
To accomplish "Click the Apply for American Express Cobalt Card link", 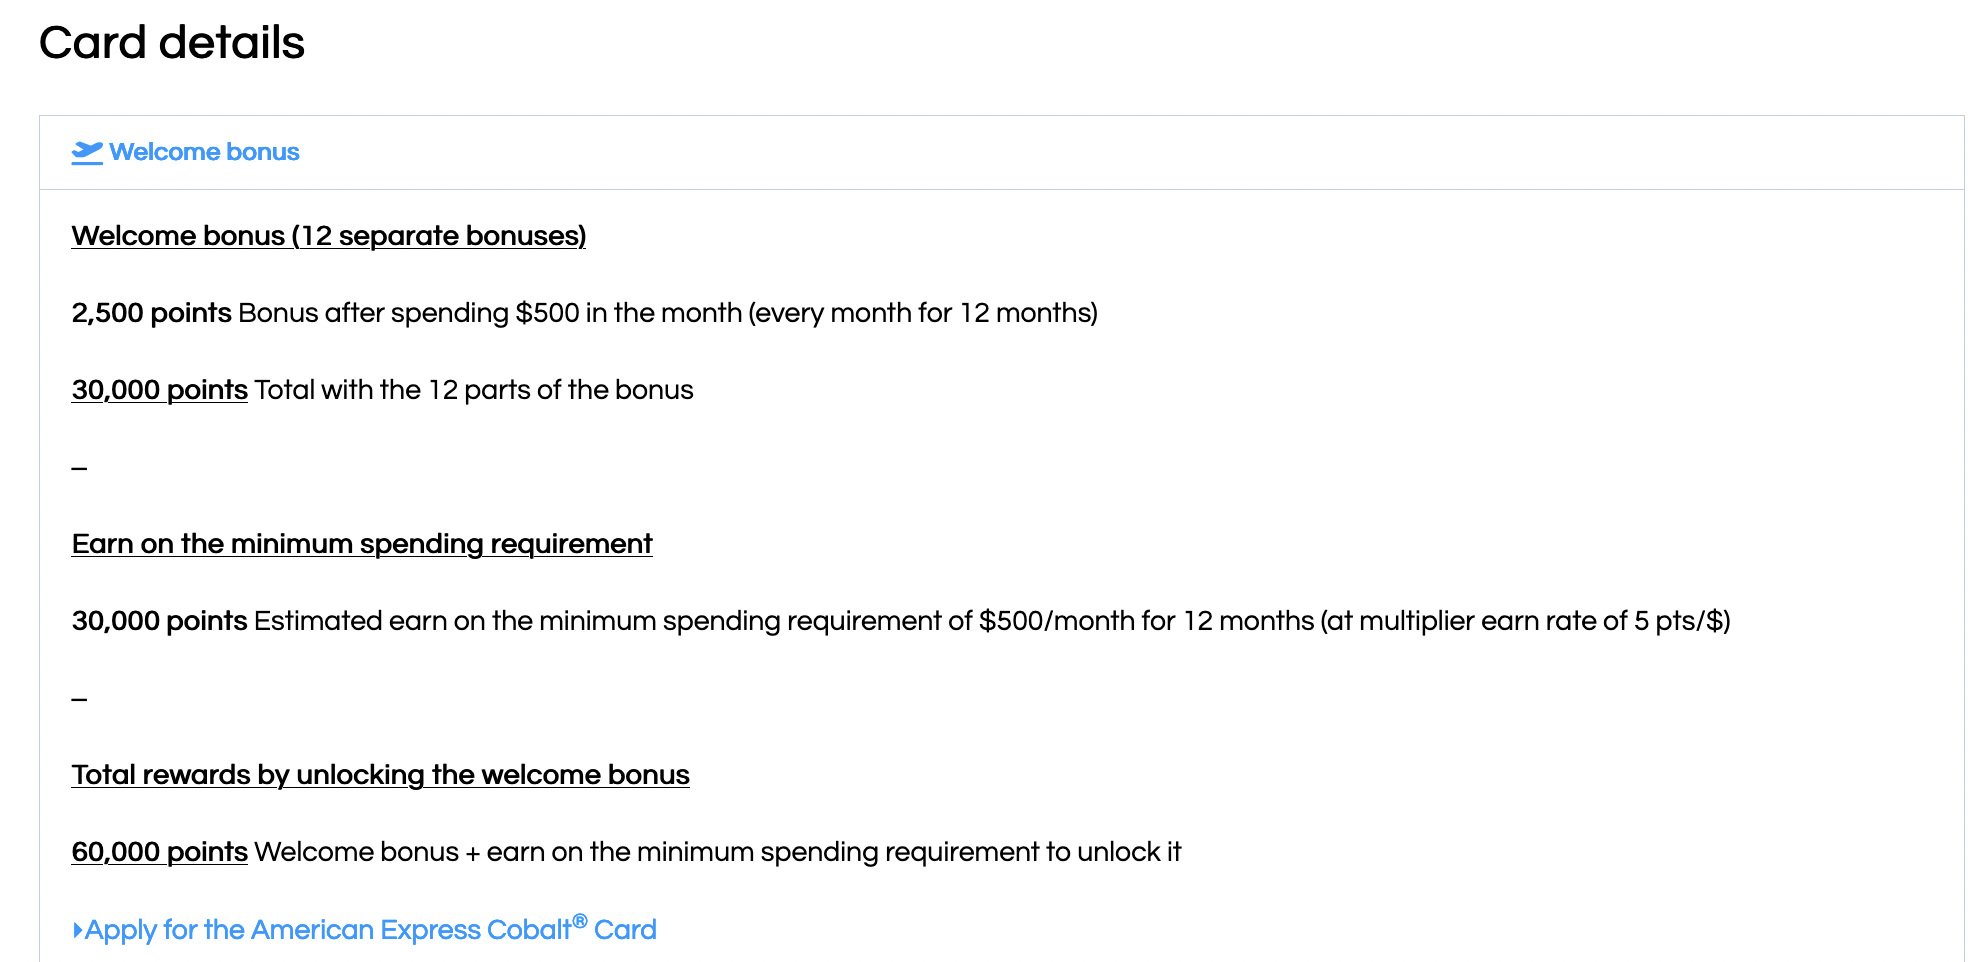I will pos(371,929).
